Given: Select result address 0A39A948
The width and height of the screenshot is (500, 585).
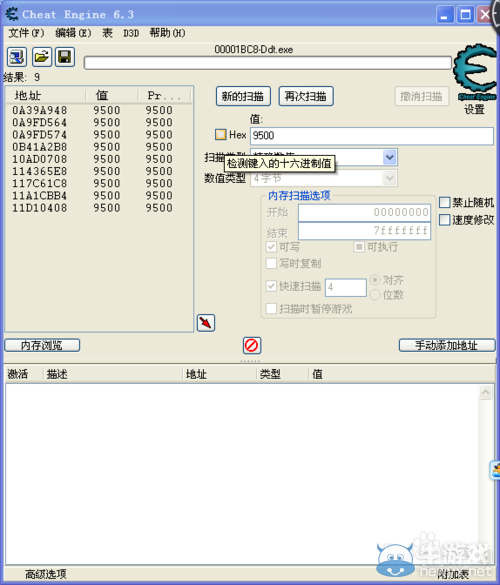Looking at the screenshot, I should (x=40, y=110).
